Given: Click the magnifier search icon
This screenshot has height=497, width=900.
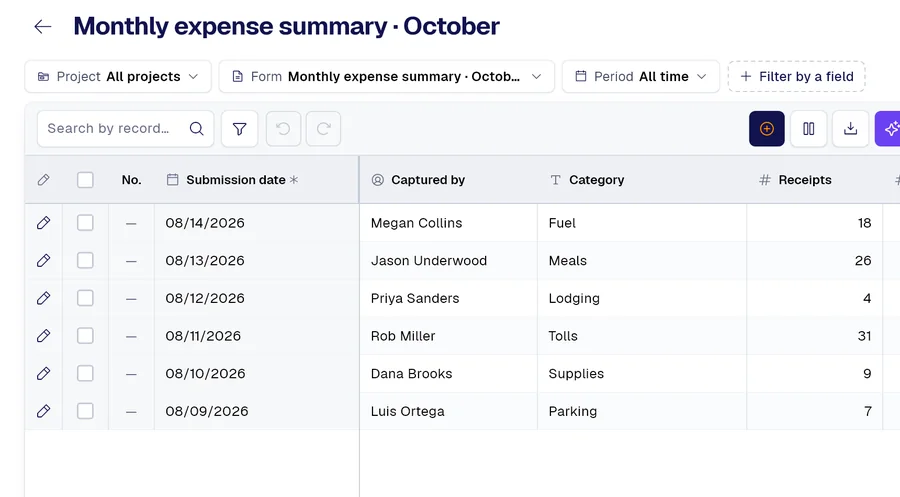Looking at the screenshot, I should click(x=196, y=129).
